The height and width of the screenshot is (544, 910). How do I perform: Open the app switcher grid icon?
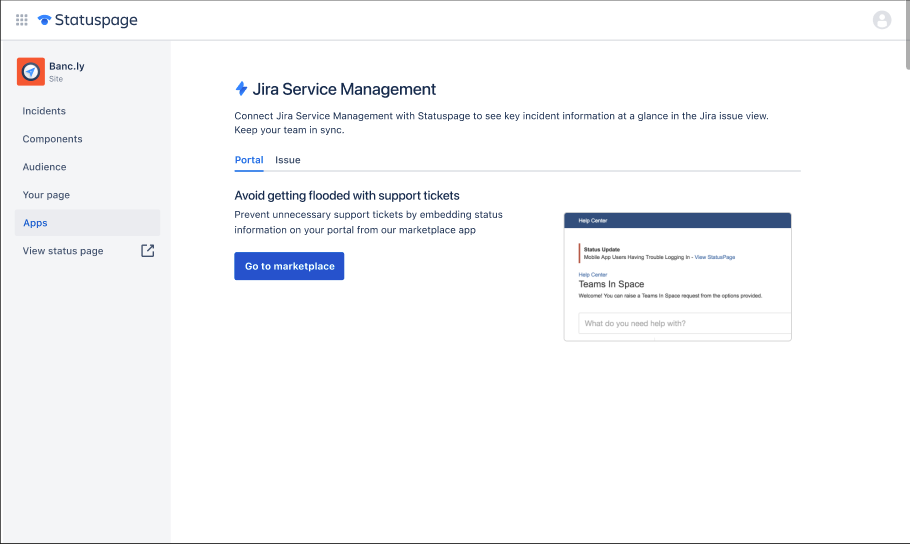[21, 20]
